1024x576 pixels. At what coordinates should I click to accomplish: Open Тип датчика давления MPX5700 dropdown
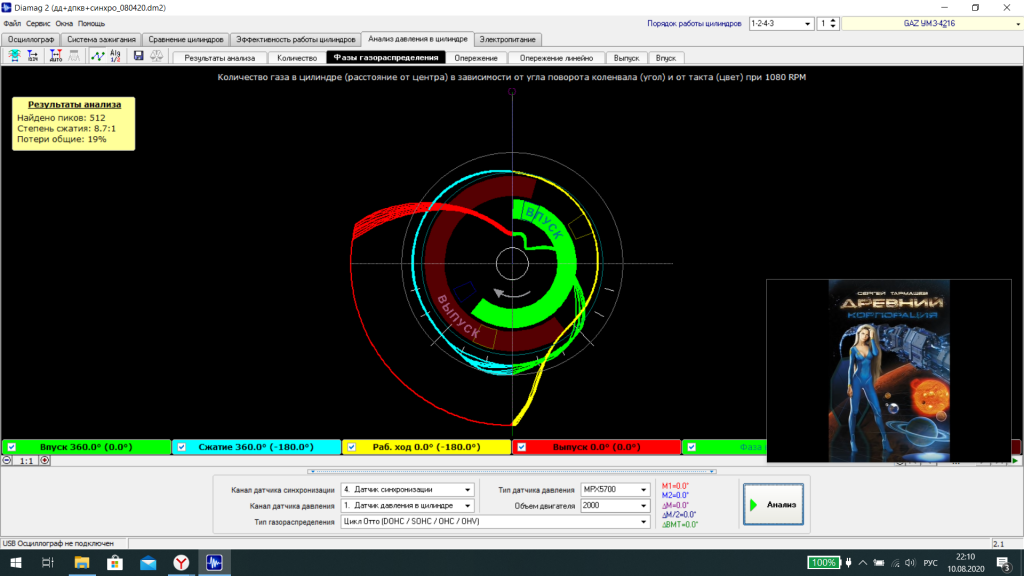pyautogui.click(x=643, y=489)
